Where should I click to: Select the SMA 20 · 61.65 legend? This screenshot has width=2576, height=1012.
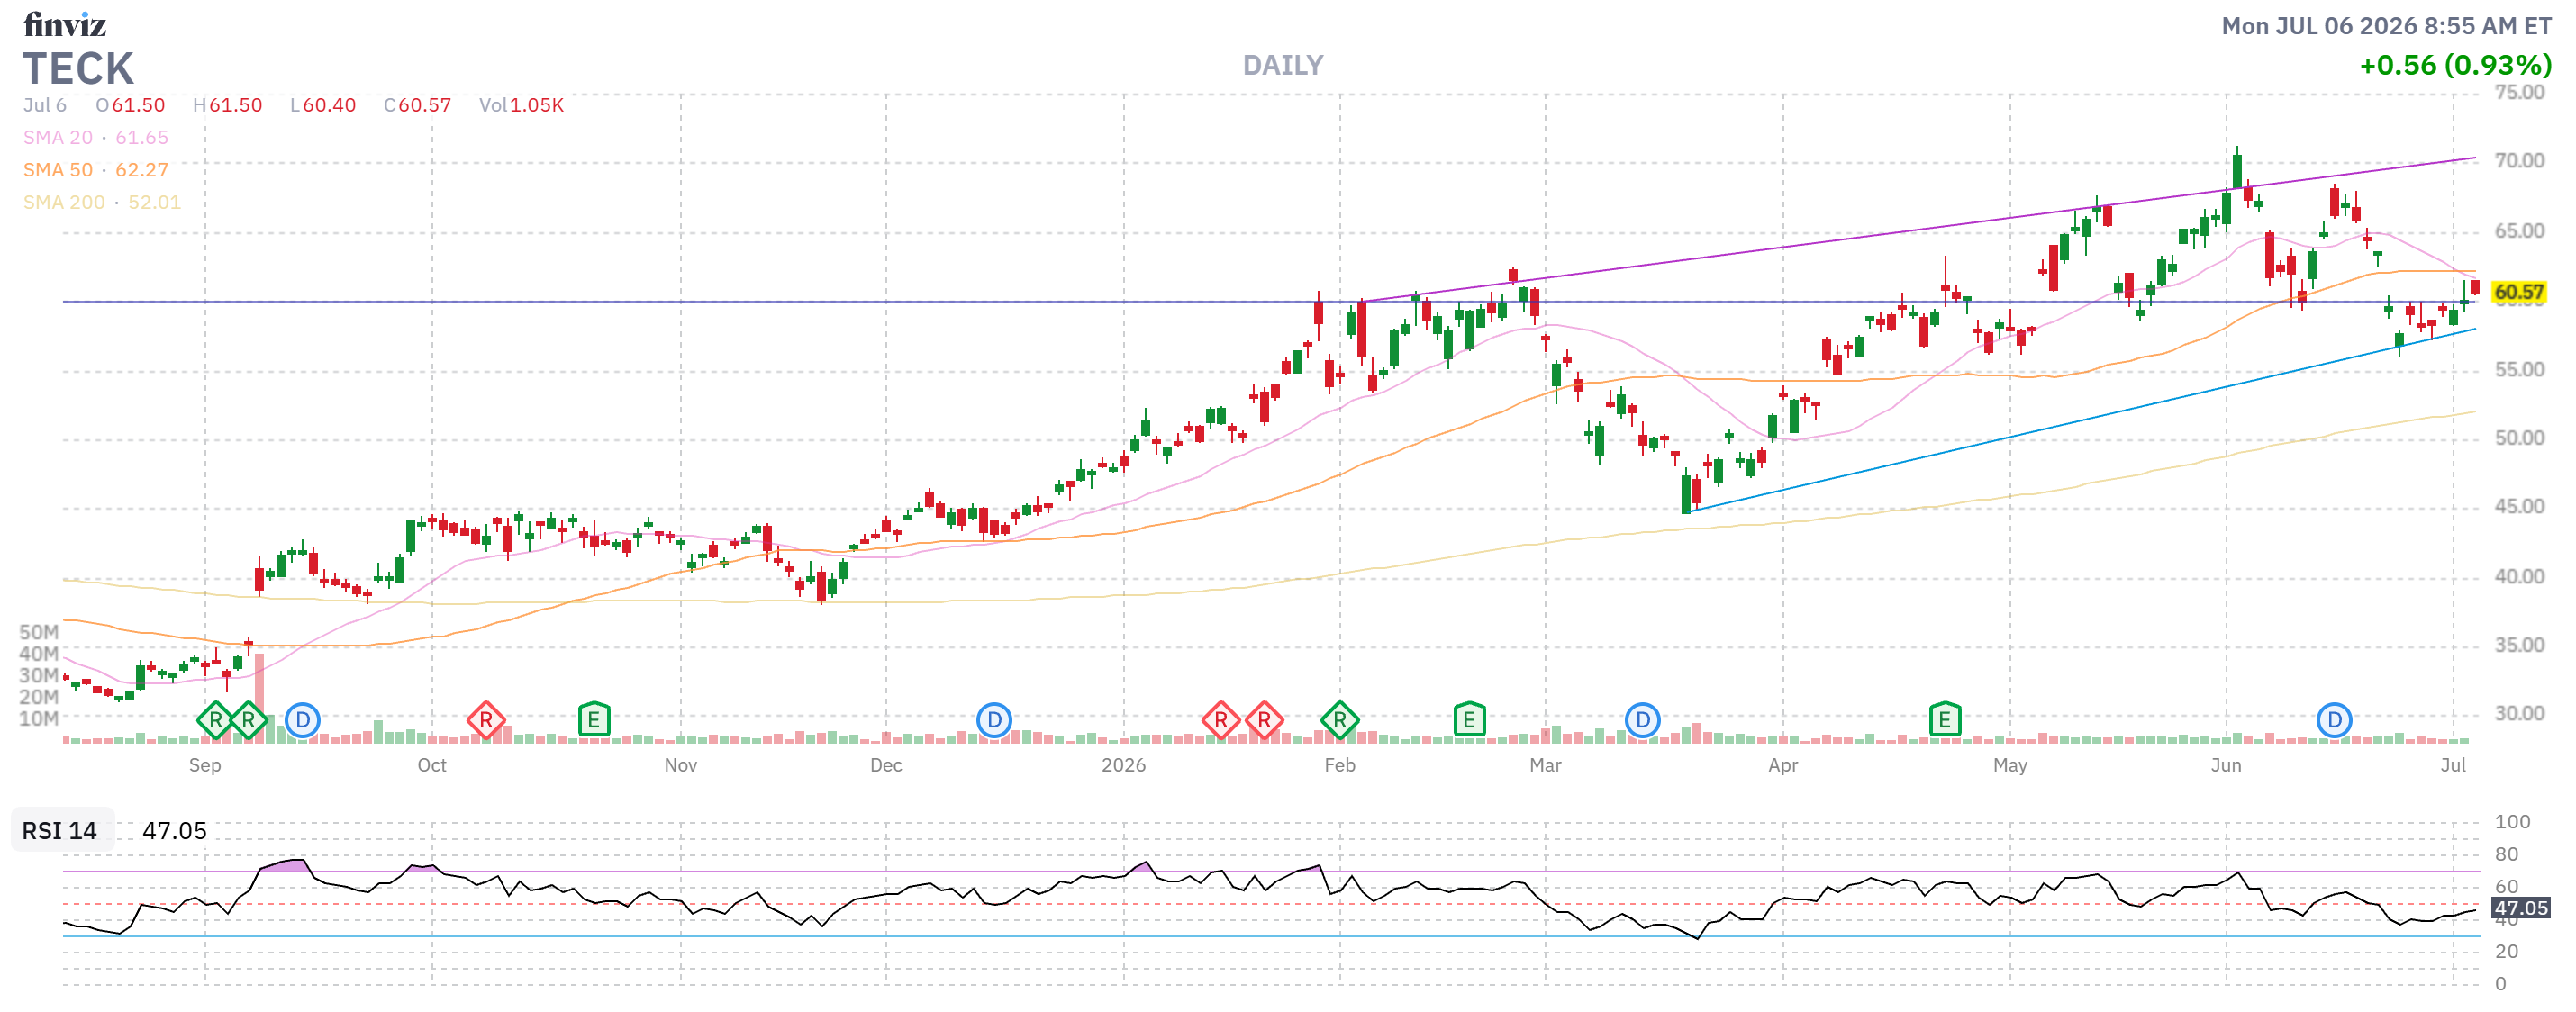(x=96, y=138)
